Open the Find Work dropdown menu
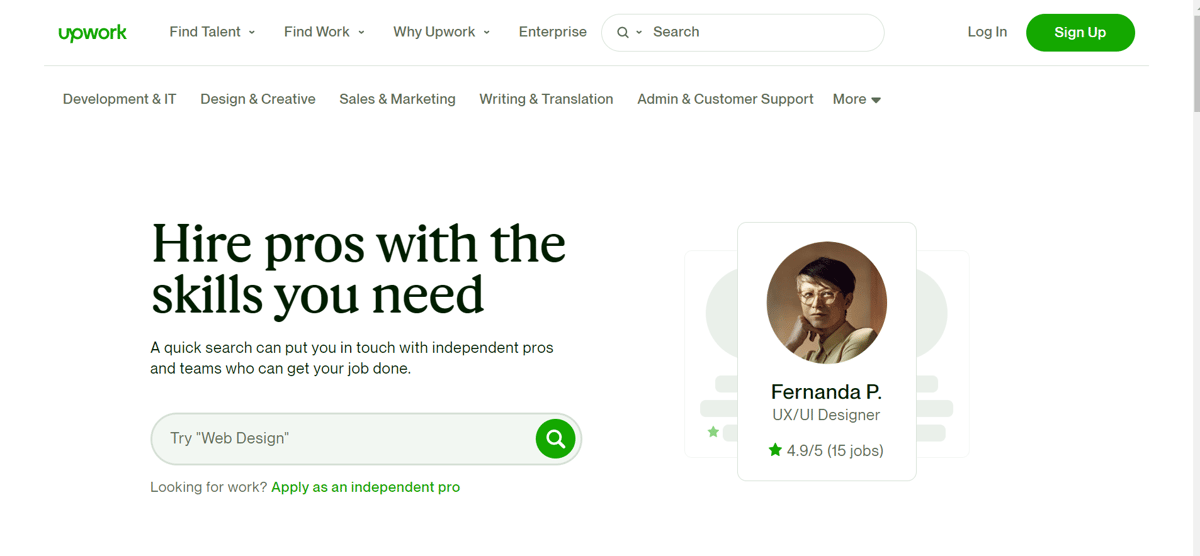 (x=324, y=32)
